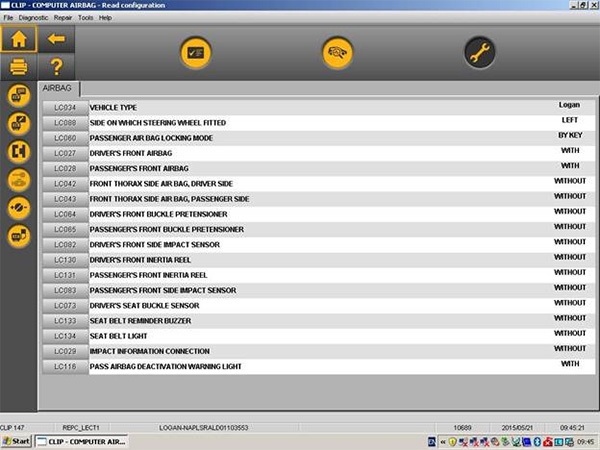Image resolution: width=600 pixels, height=450 pixels.
Task: Click the bottom round sidebar icon
Action: click(x=19, y=236)
